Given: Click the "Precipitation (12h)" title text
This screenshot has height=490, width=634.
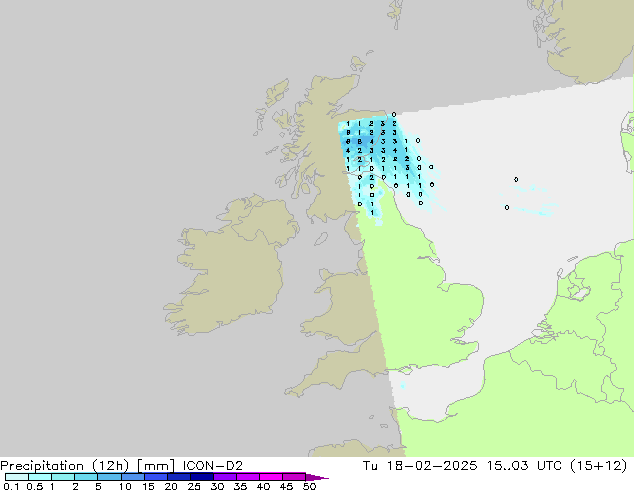Looking at the screenshot, I should click(65, 466).
